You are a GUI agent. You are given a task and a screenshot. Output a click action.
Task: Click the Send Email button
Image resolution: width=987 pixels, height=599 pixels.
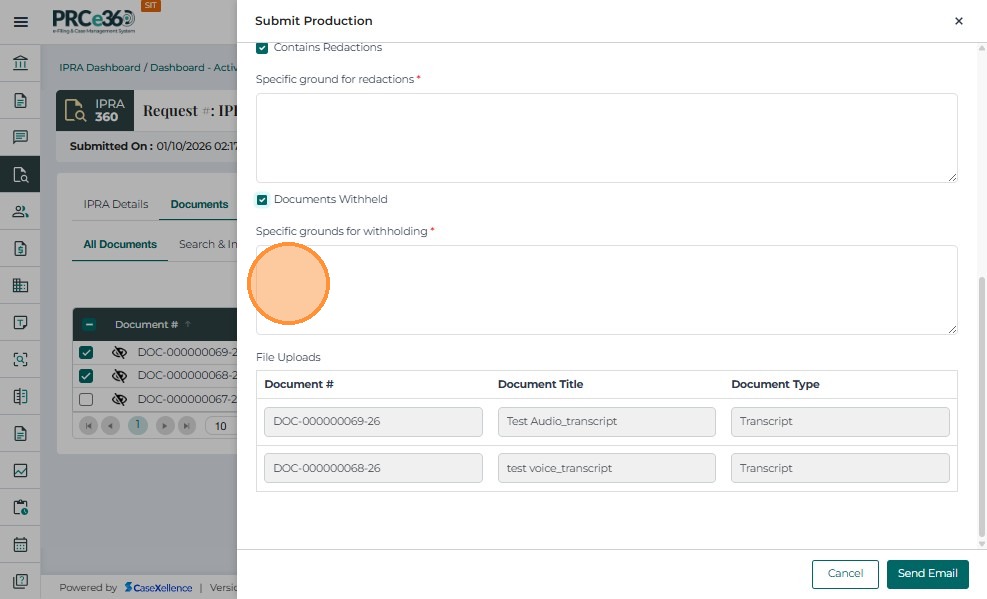(927, 573)
